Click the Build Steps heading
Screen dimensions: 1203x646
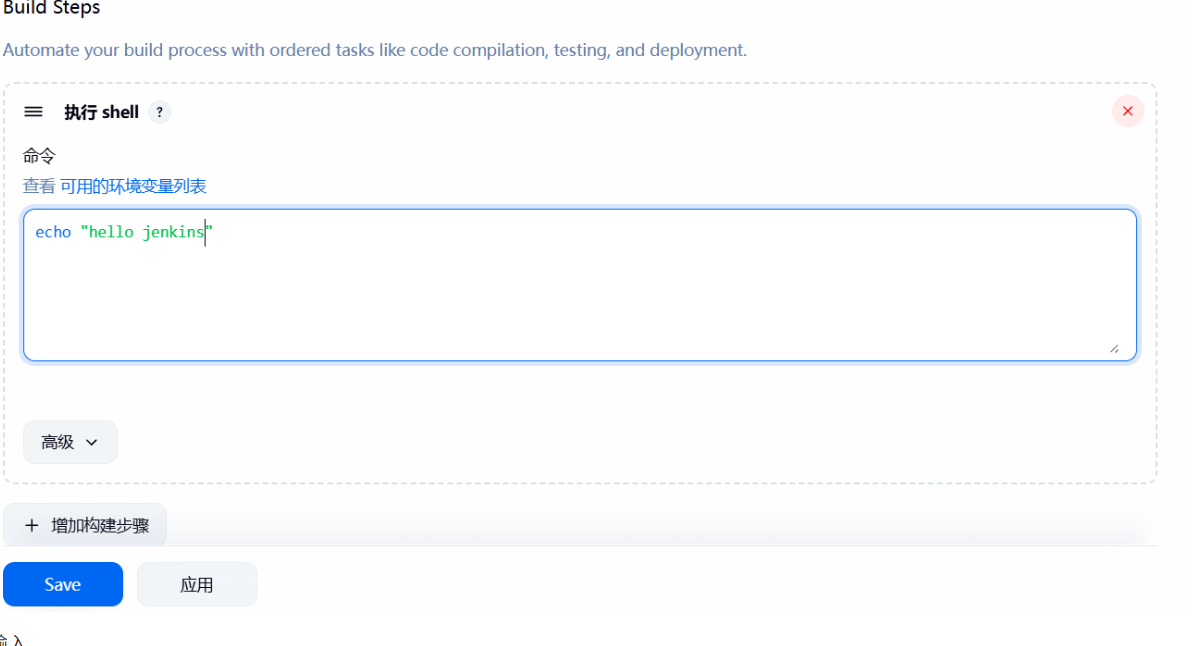pyautogui.click(x=52, y=8)
